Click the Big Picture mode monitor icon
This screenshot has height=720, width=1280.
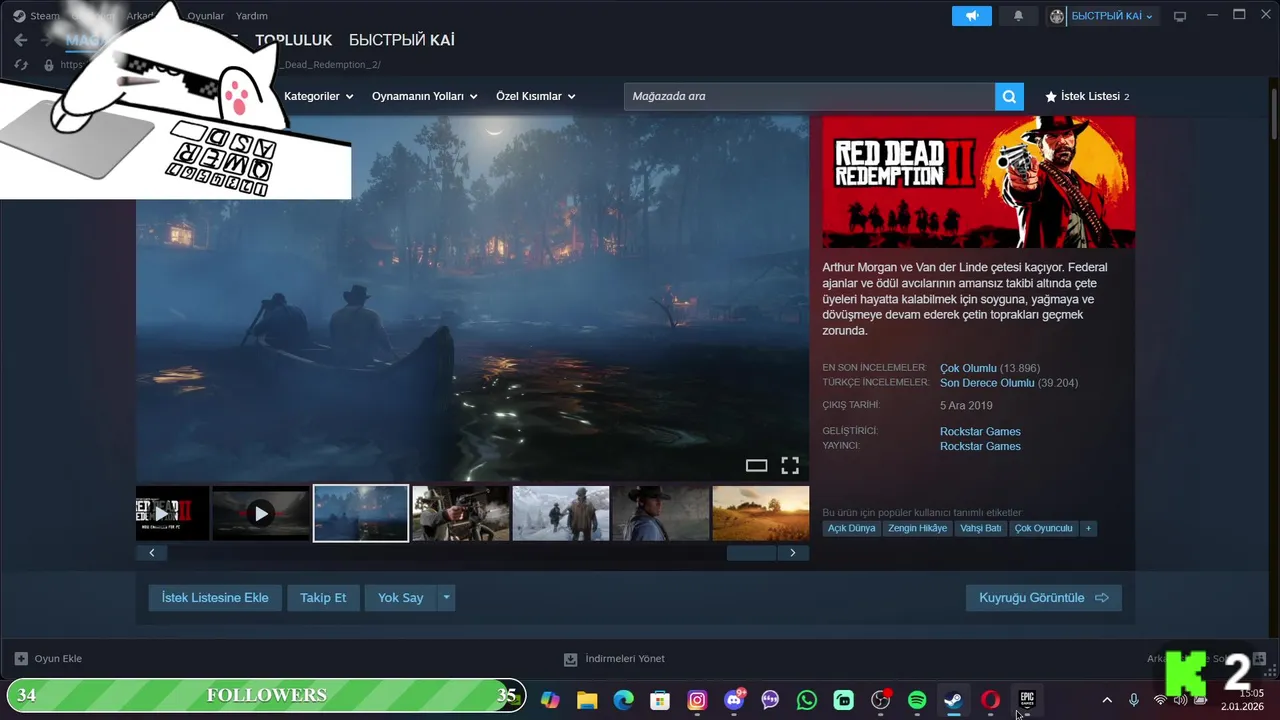click(1180, 16)
